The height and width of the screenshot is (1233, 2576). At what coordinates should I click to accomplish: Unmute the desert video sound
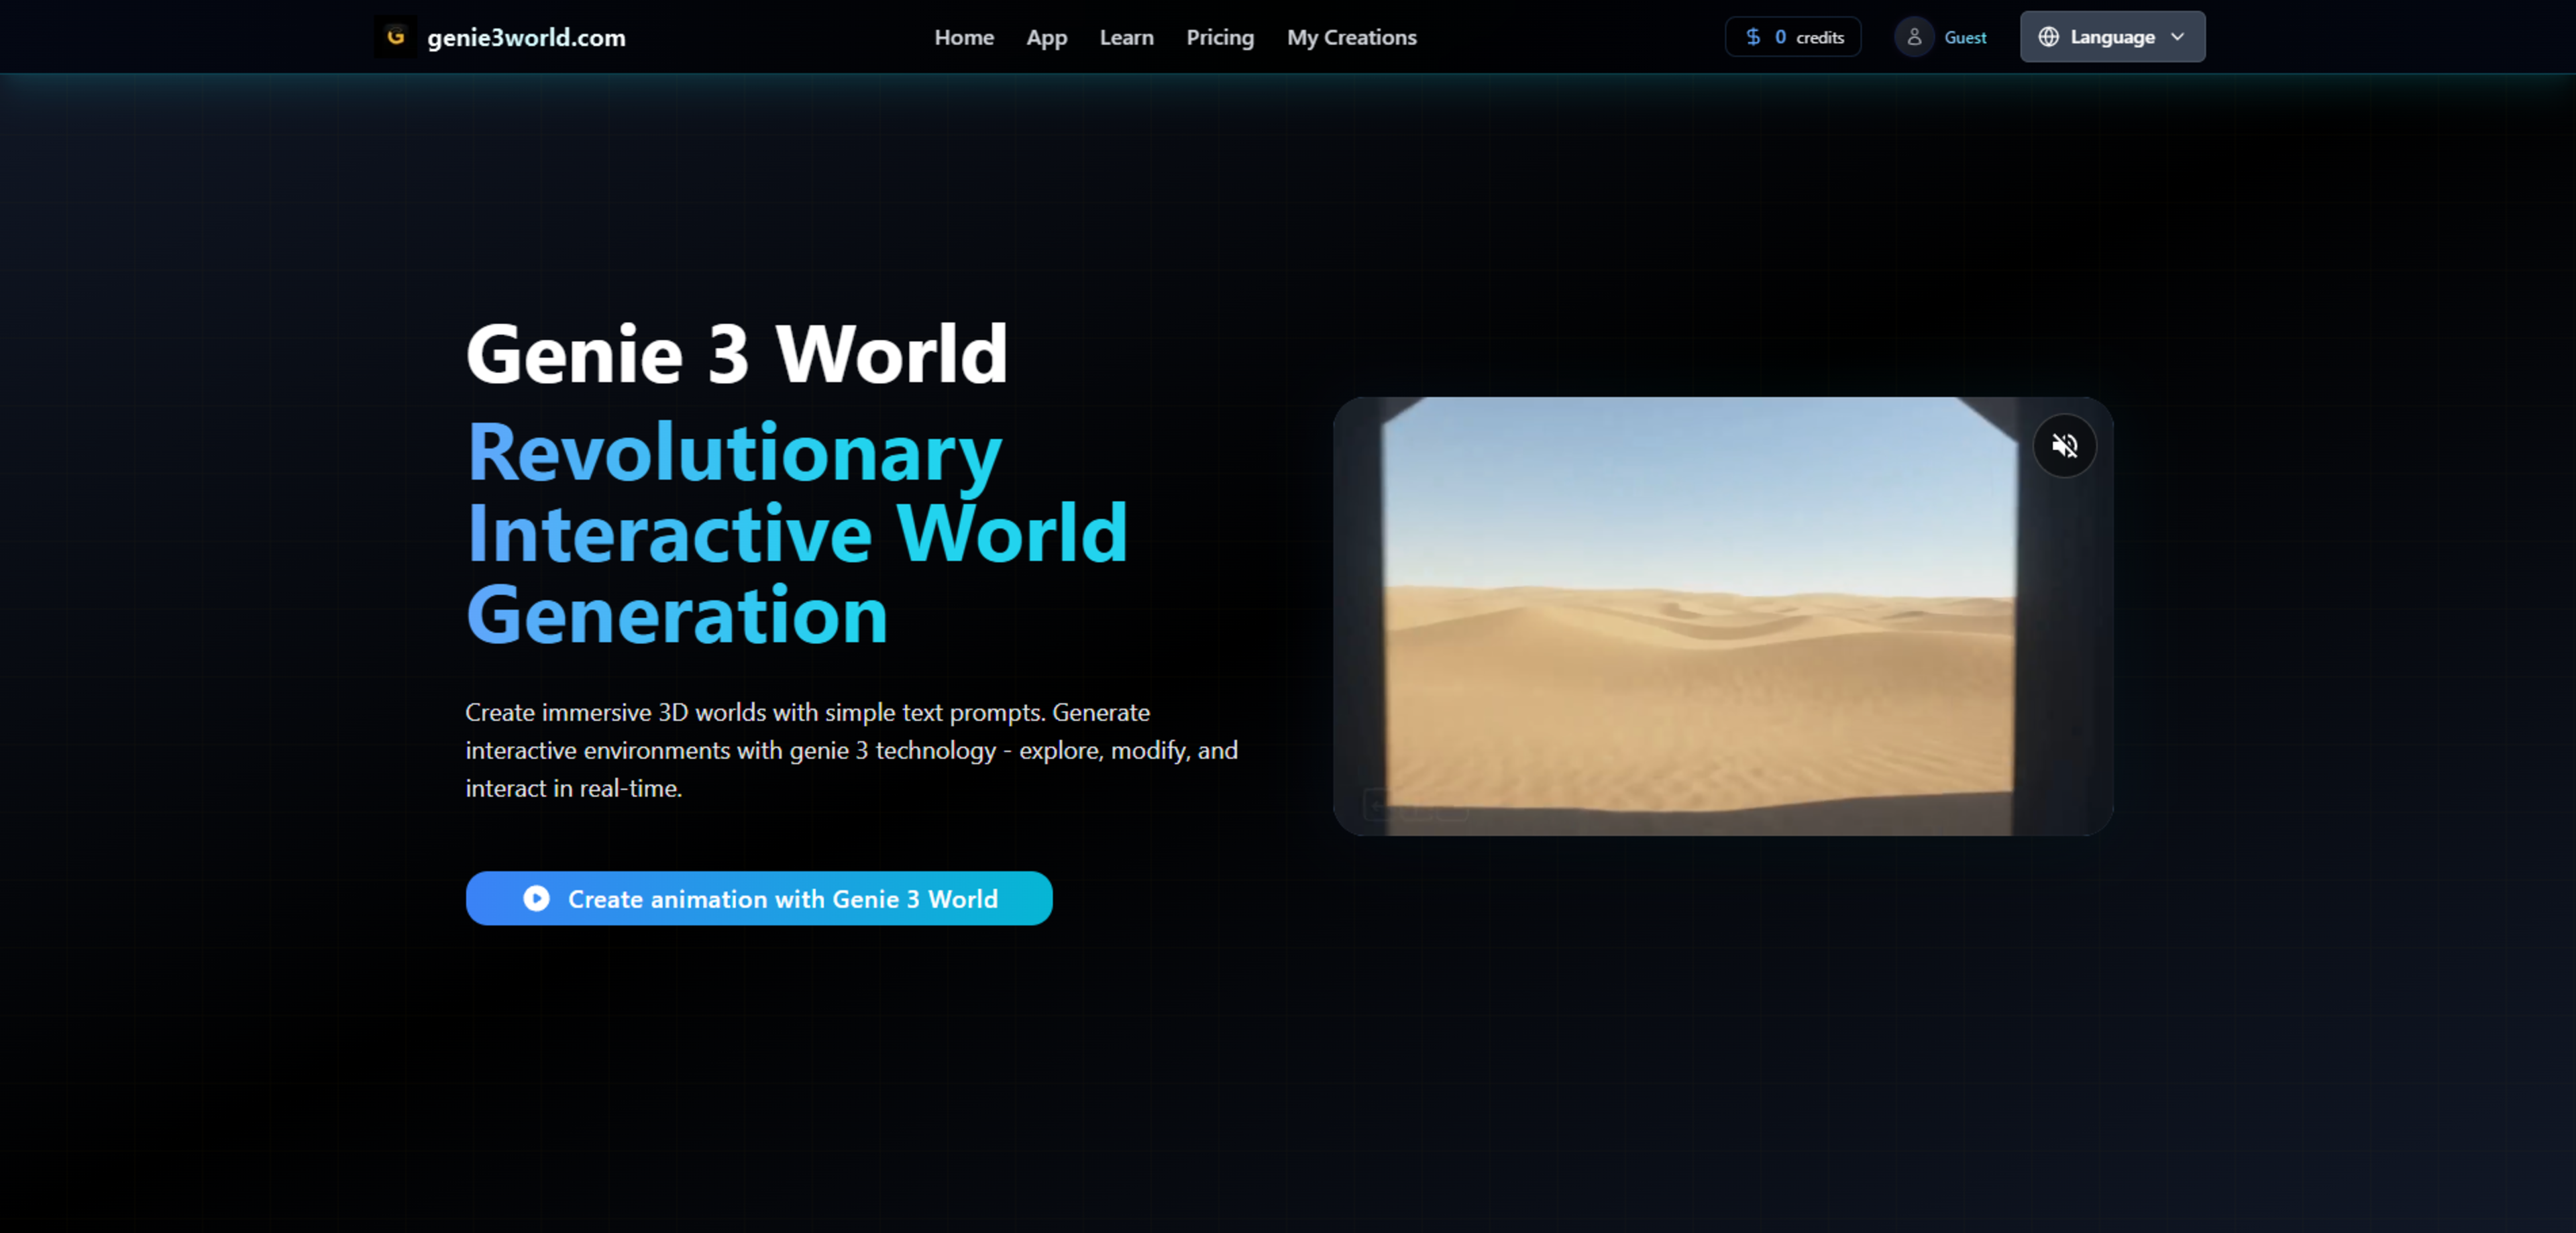tap(2064, 446)
